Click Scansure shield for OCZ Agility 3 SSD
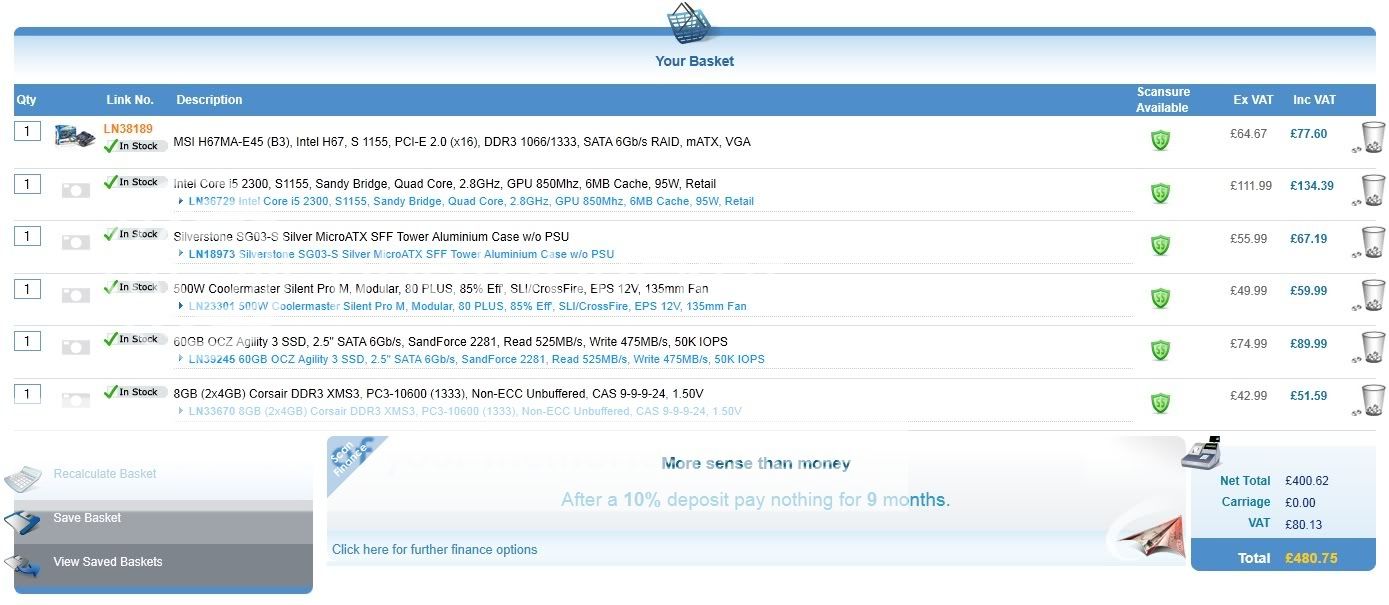This screenshot has height=605, width=1389. coord(1160,350)
